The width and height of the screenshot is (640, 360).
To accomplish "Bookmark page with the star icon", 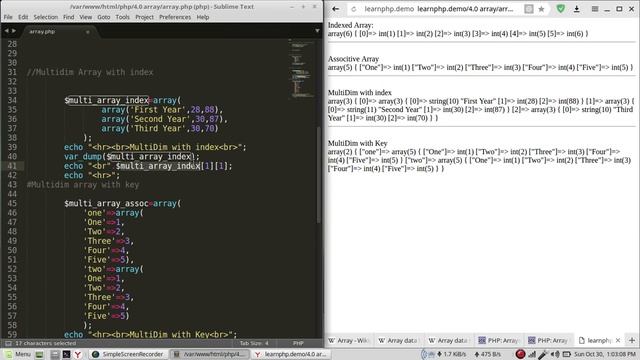I will (541, 9).
